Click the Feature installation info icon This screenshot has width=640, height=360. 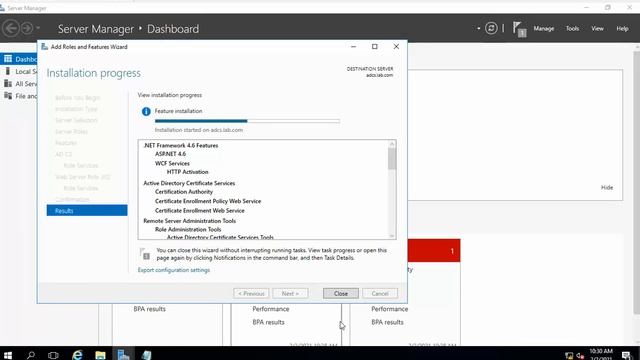(146, 111)
